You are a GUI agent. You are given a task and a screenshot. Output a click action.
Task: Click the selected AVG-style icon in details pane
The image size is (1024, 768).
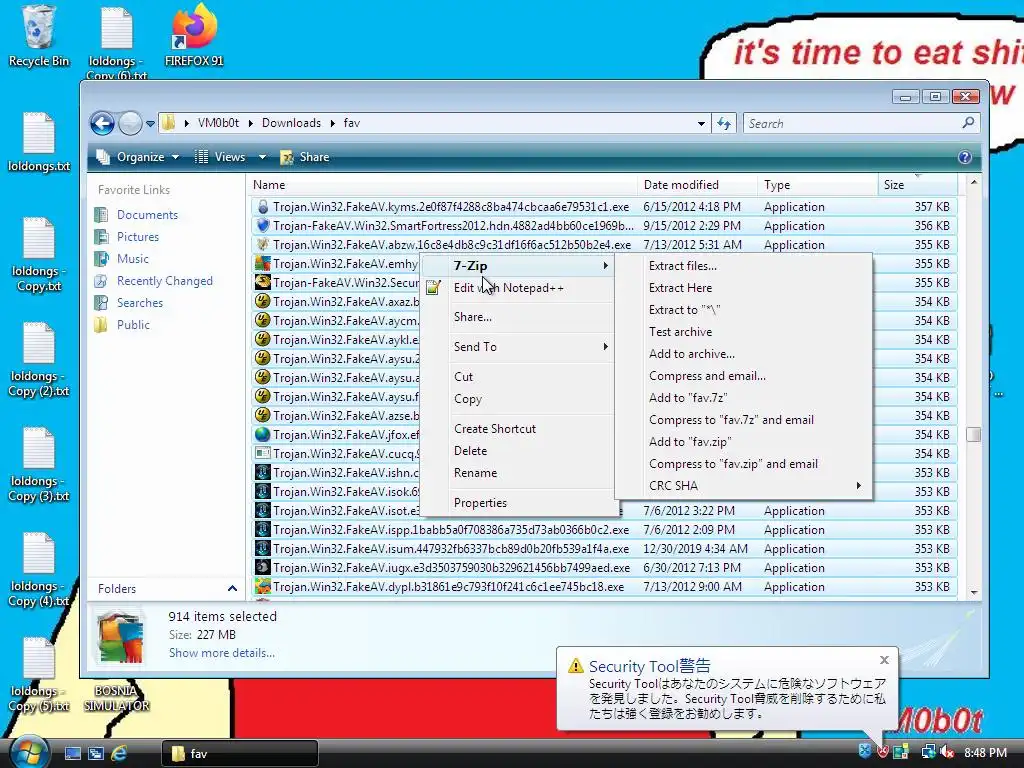[x=120, y=636]
